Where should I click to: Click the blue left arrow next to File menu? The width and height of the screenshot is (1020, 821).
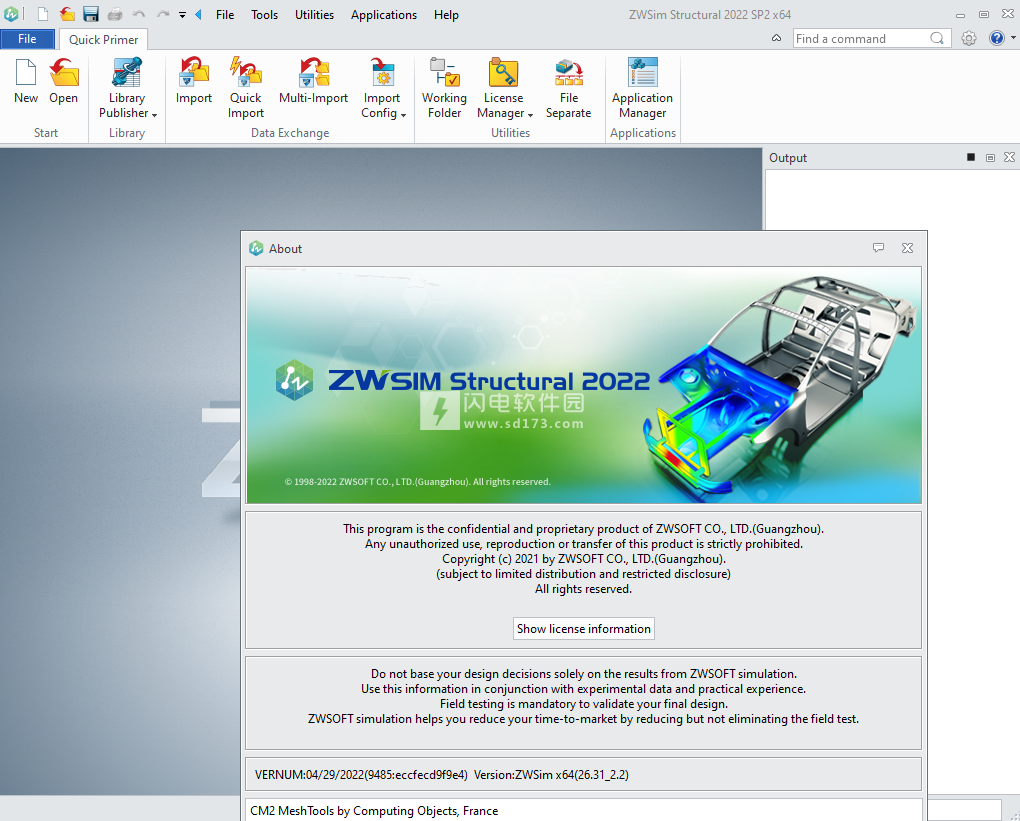198,14
